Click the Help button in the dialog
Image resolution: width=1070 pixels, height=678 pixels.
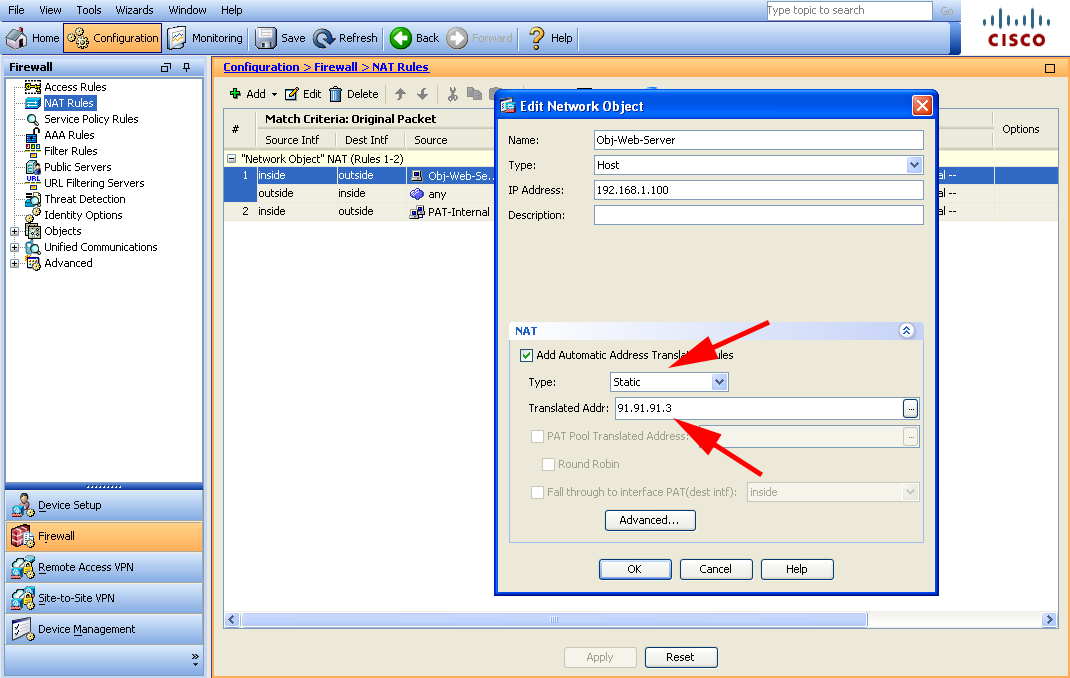pyautogui.click(x=797, y=569)
